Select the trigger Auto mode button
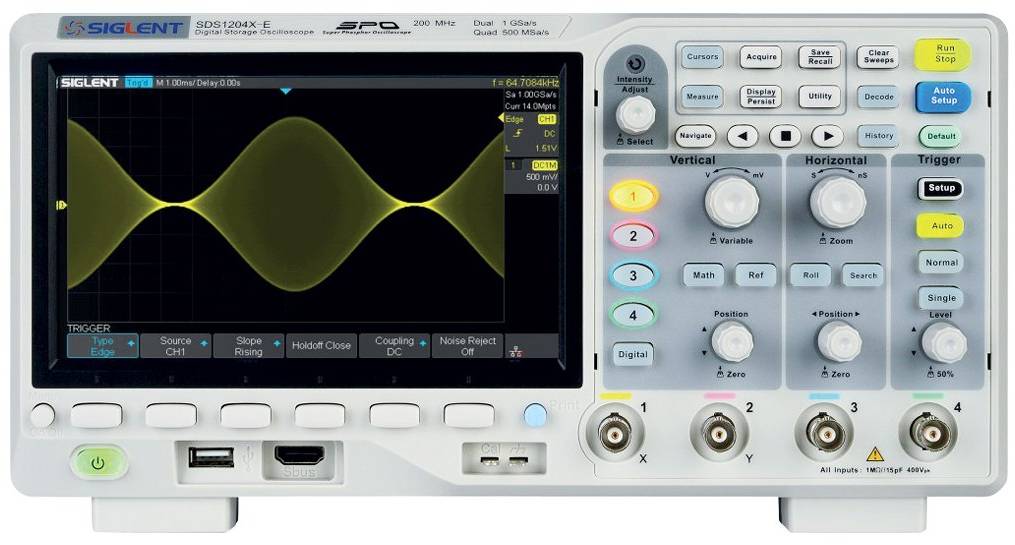1015x545 pixels. (941, 226)
